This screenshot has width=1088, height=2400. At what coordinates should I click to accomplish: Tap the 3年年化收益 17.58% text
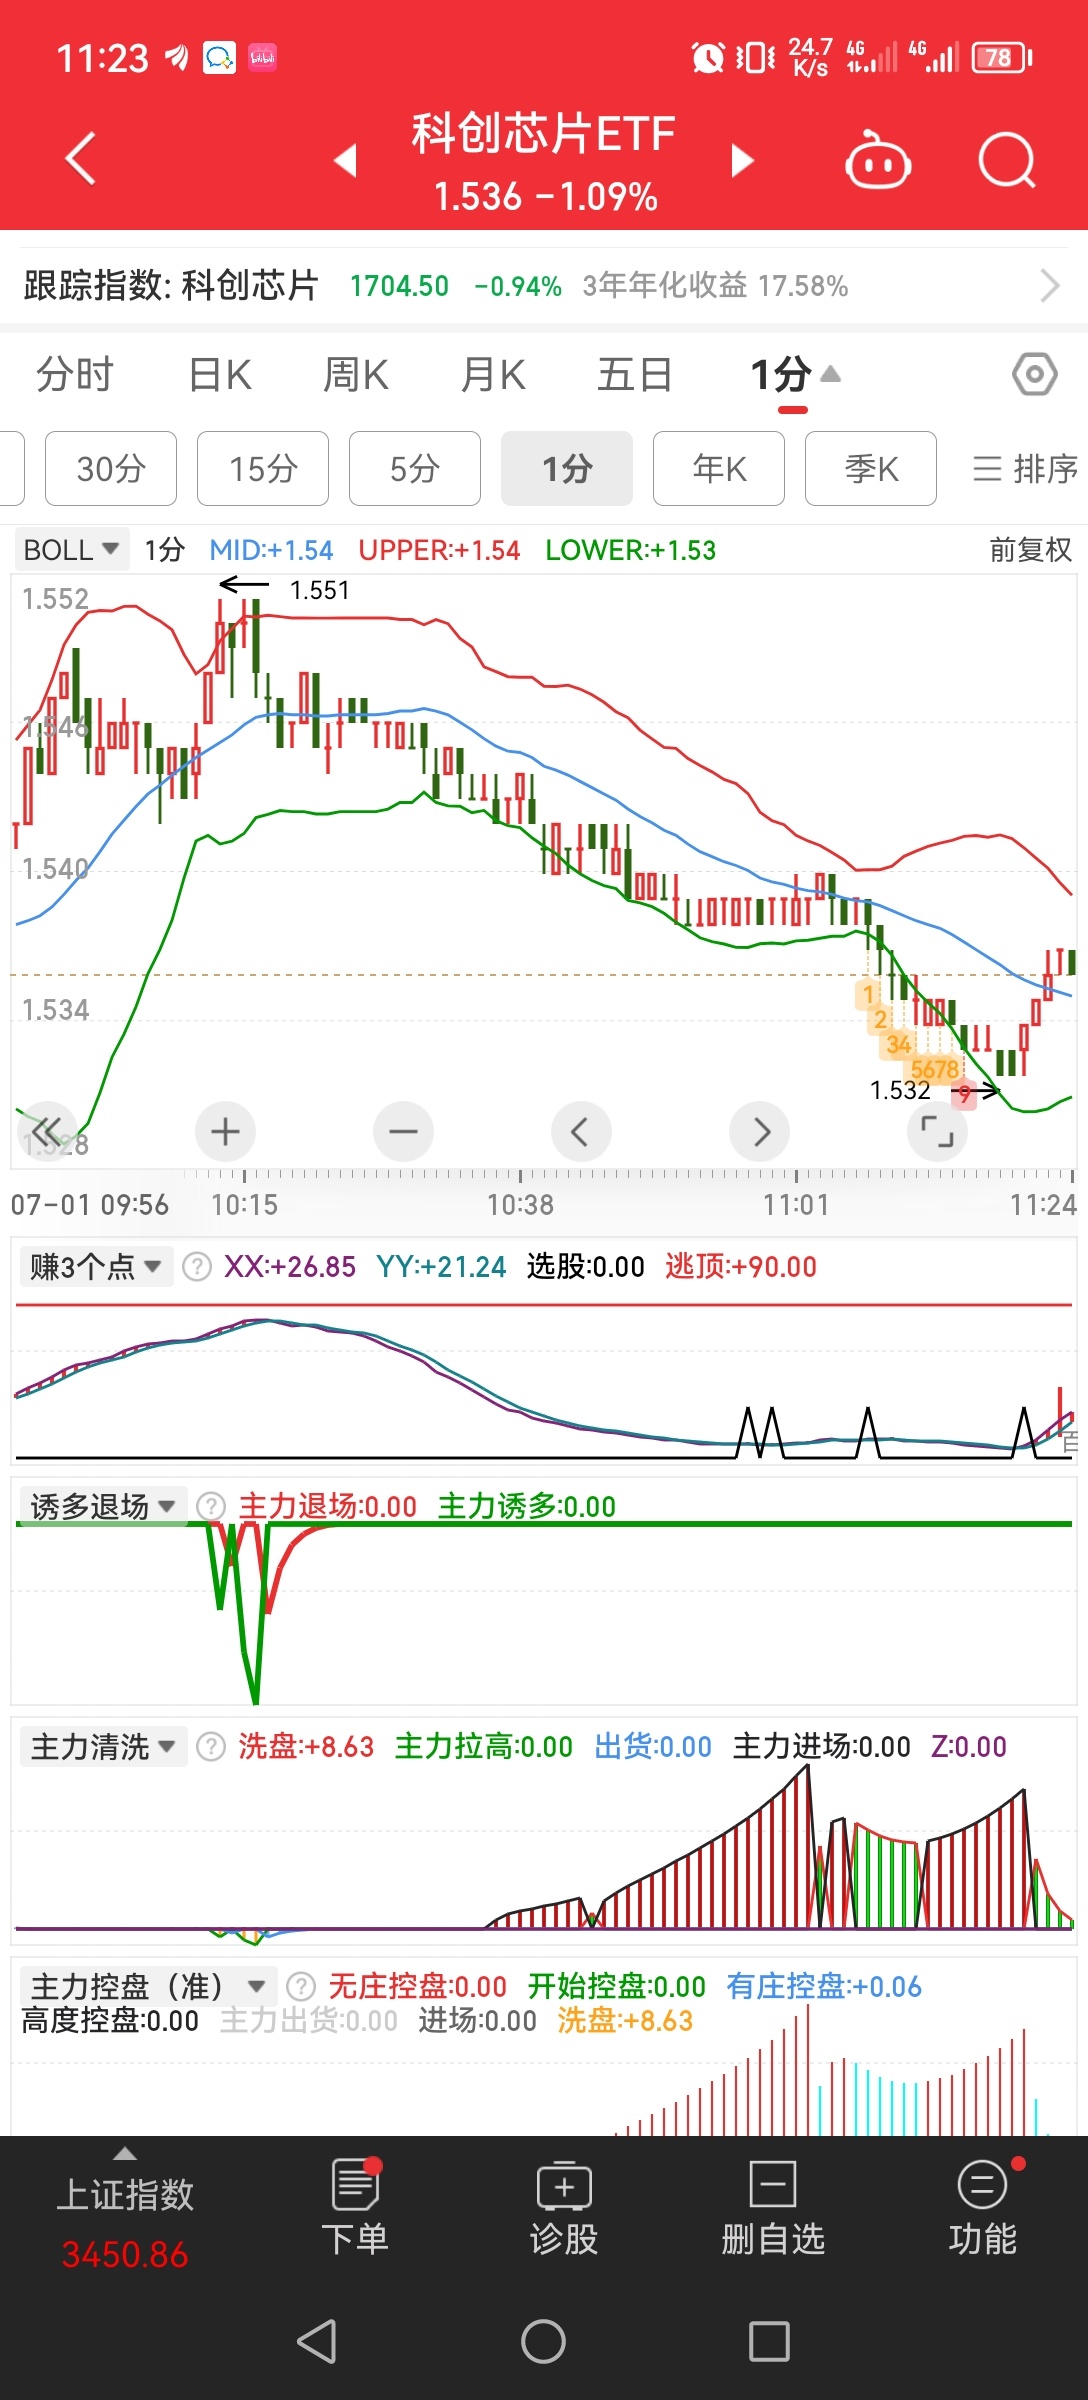coord(715,286)
